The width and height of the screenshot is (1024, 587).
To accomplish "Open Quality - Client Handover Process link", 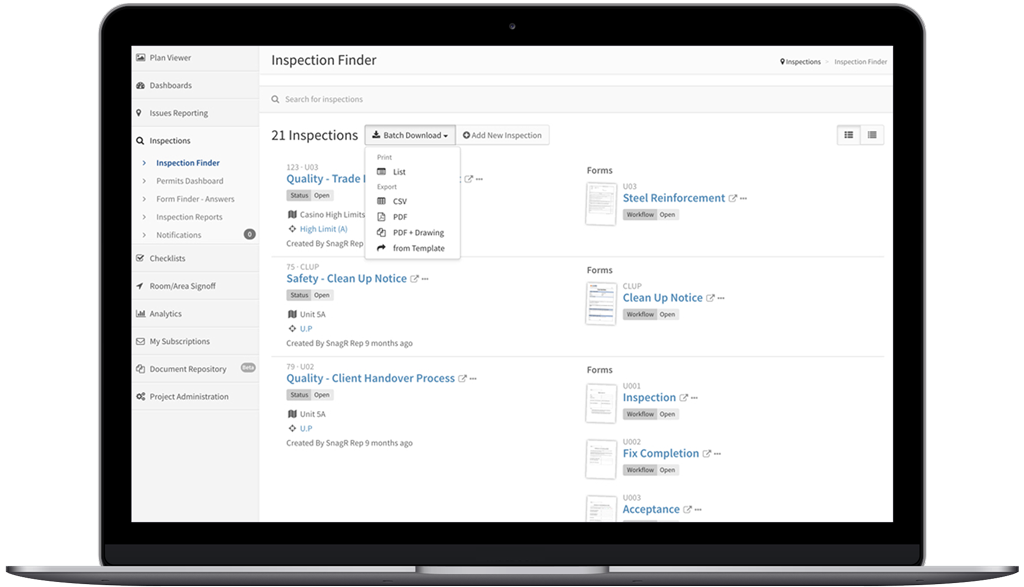I will [370, 379].
